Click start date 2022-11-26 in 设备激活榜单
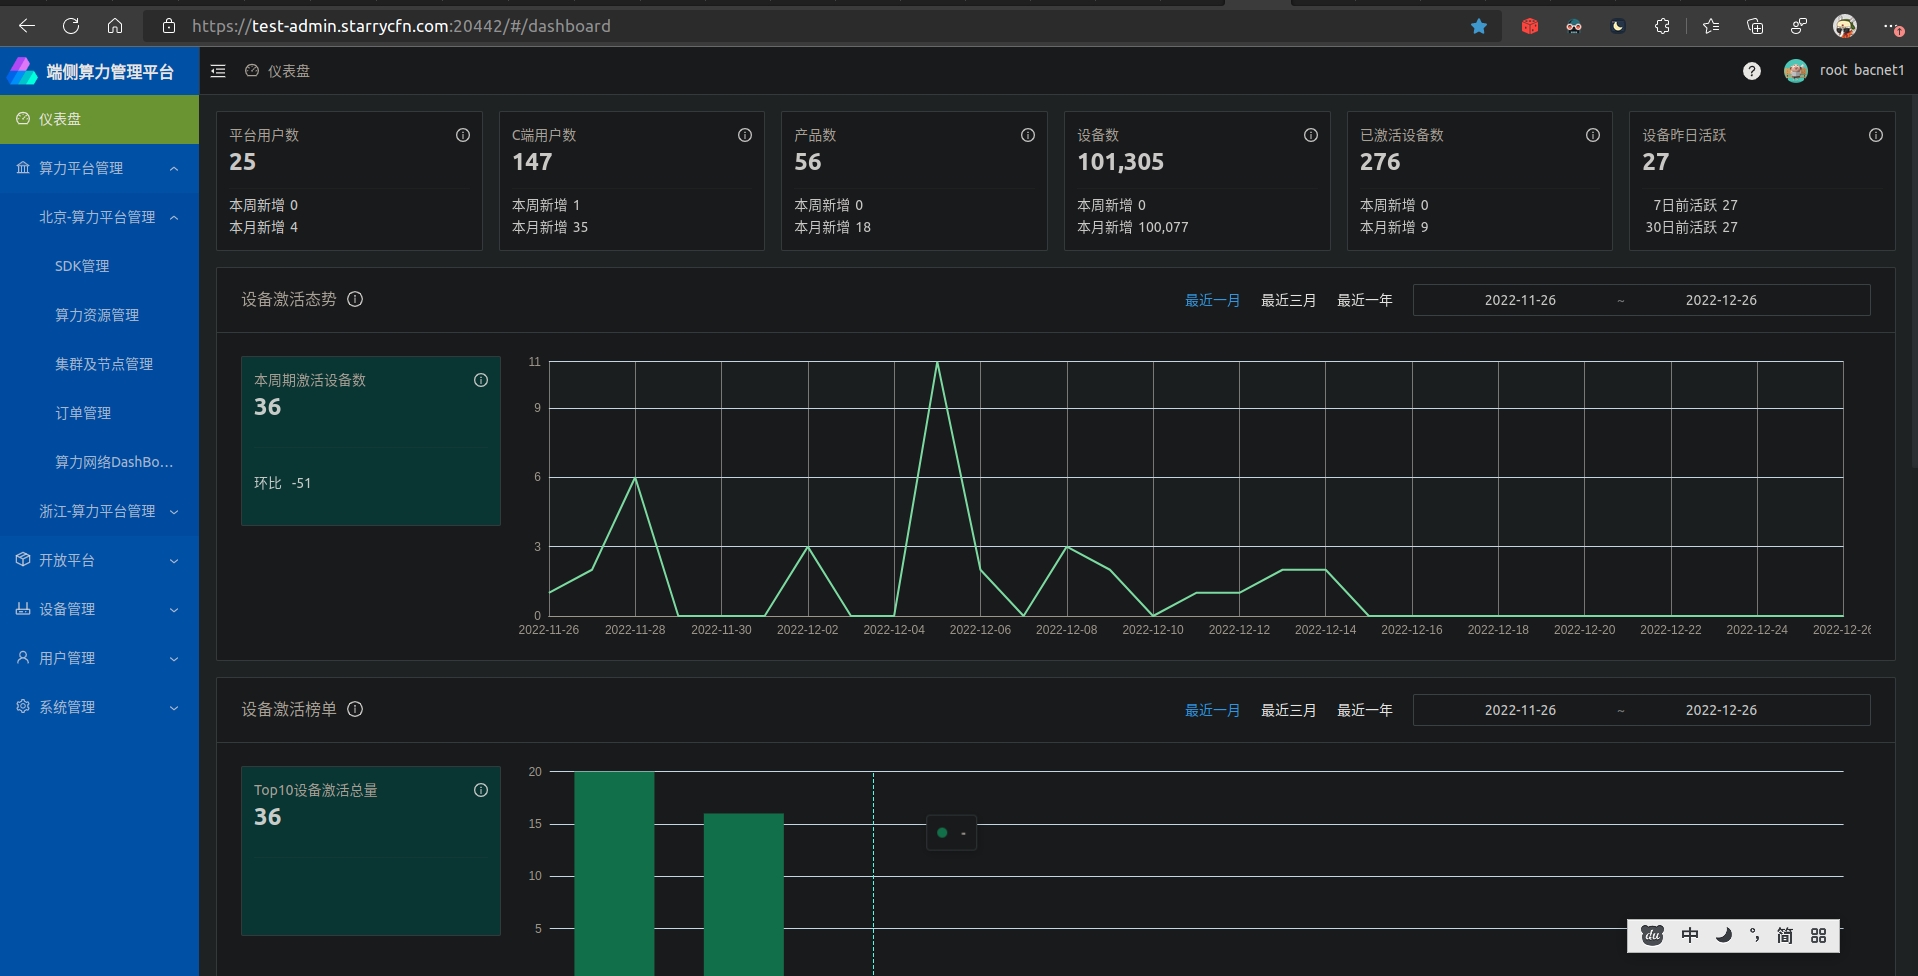 (x=1520, y=710)
